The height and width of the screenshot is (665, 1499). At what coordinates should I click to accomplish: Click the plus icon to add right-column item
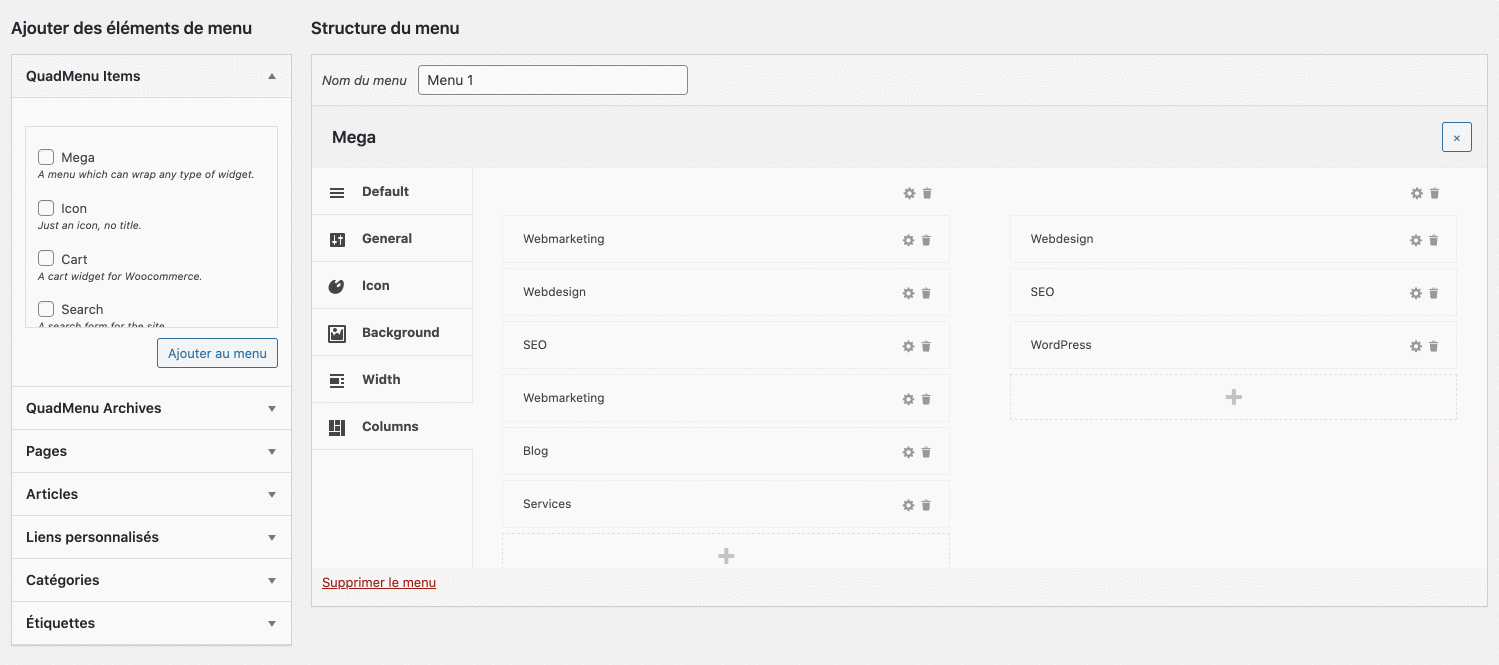pyautogui.click(x=1233, y=397)
